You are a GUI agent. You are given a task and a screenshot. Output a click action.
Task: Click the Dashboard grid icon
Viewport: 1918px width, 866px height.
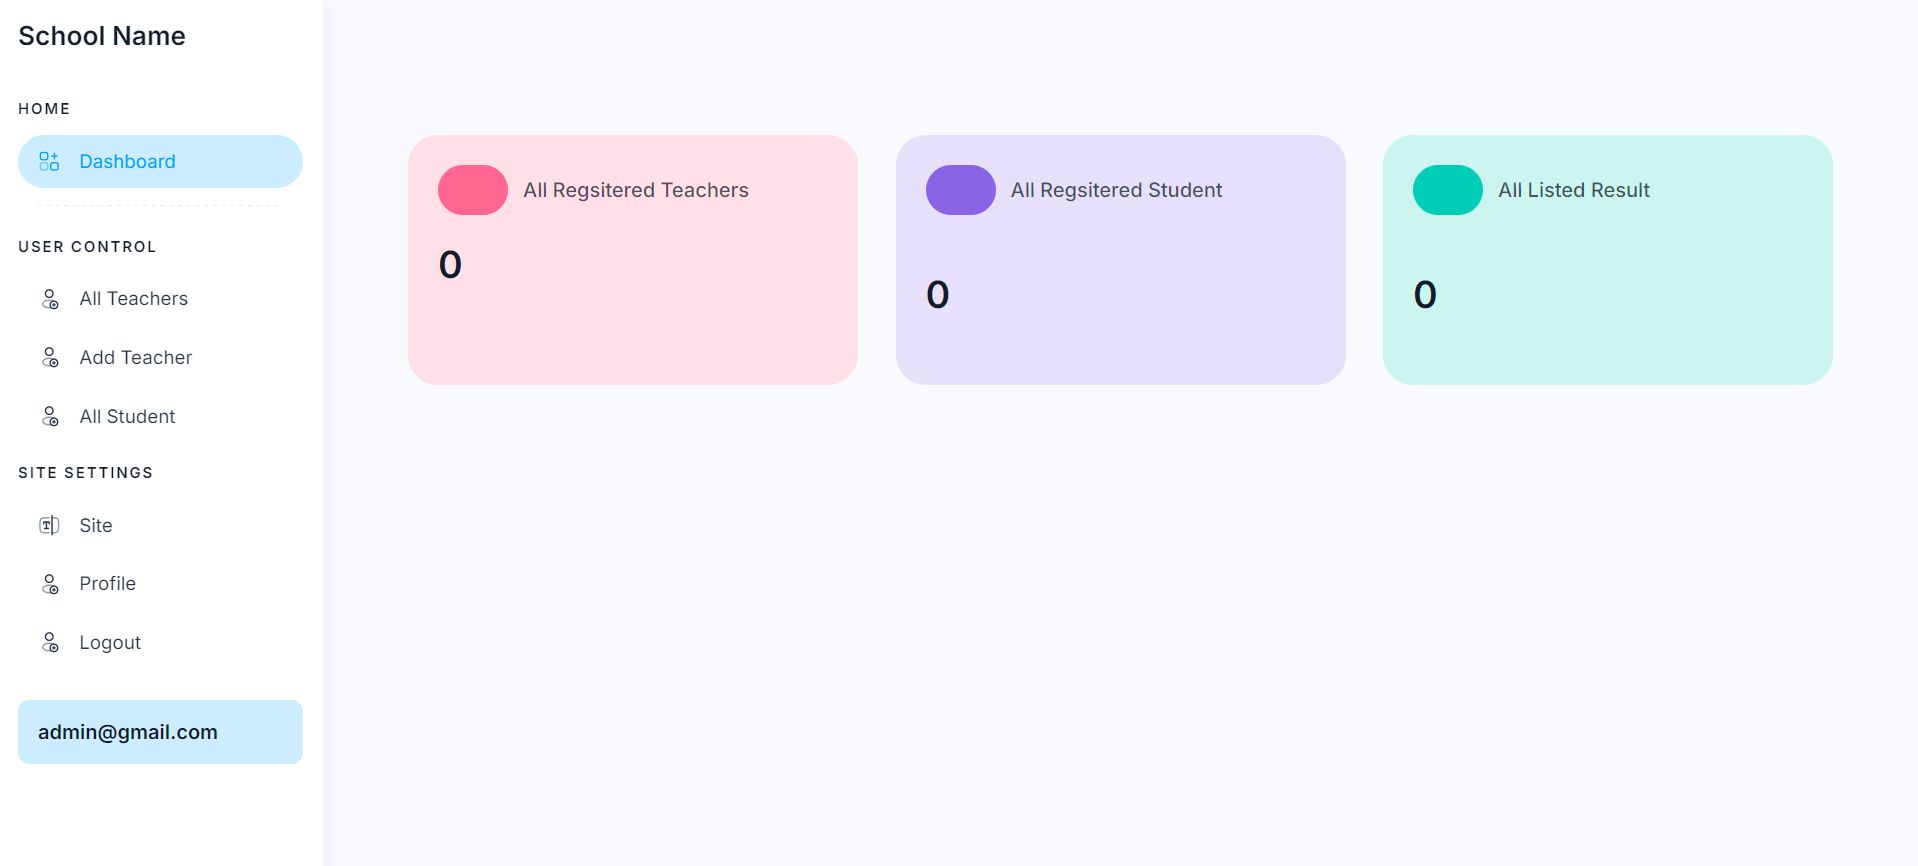[x=49, y=162]
